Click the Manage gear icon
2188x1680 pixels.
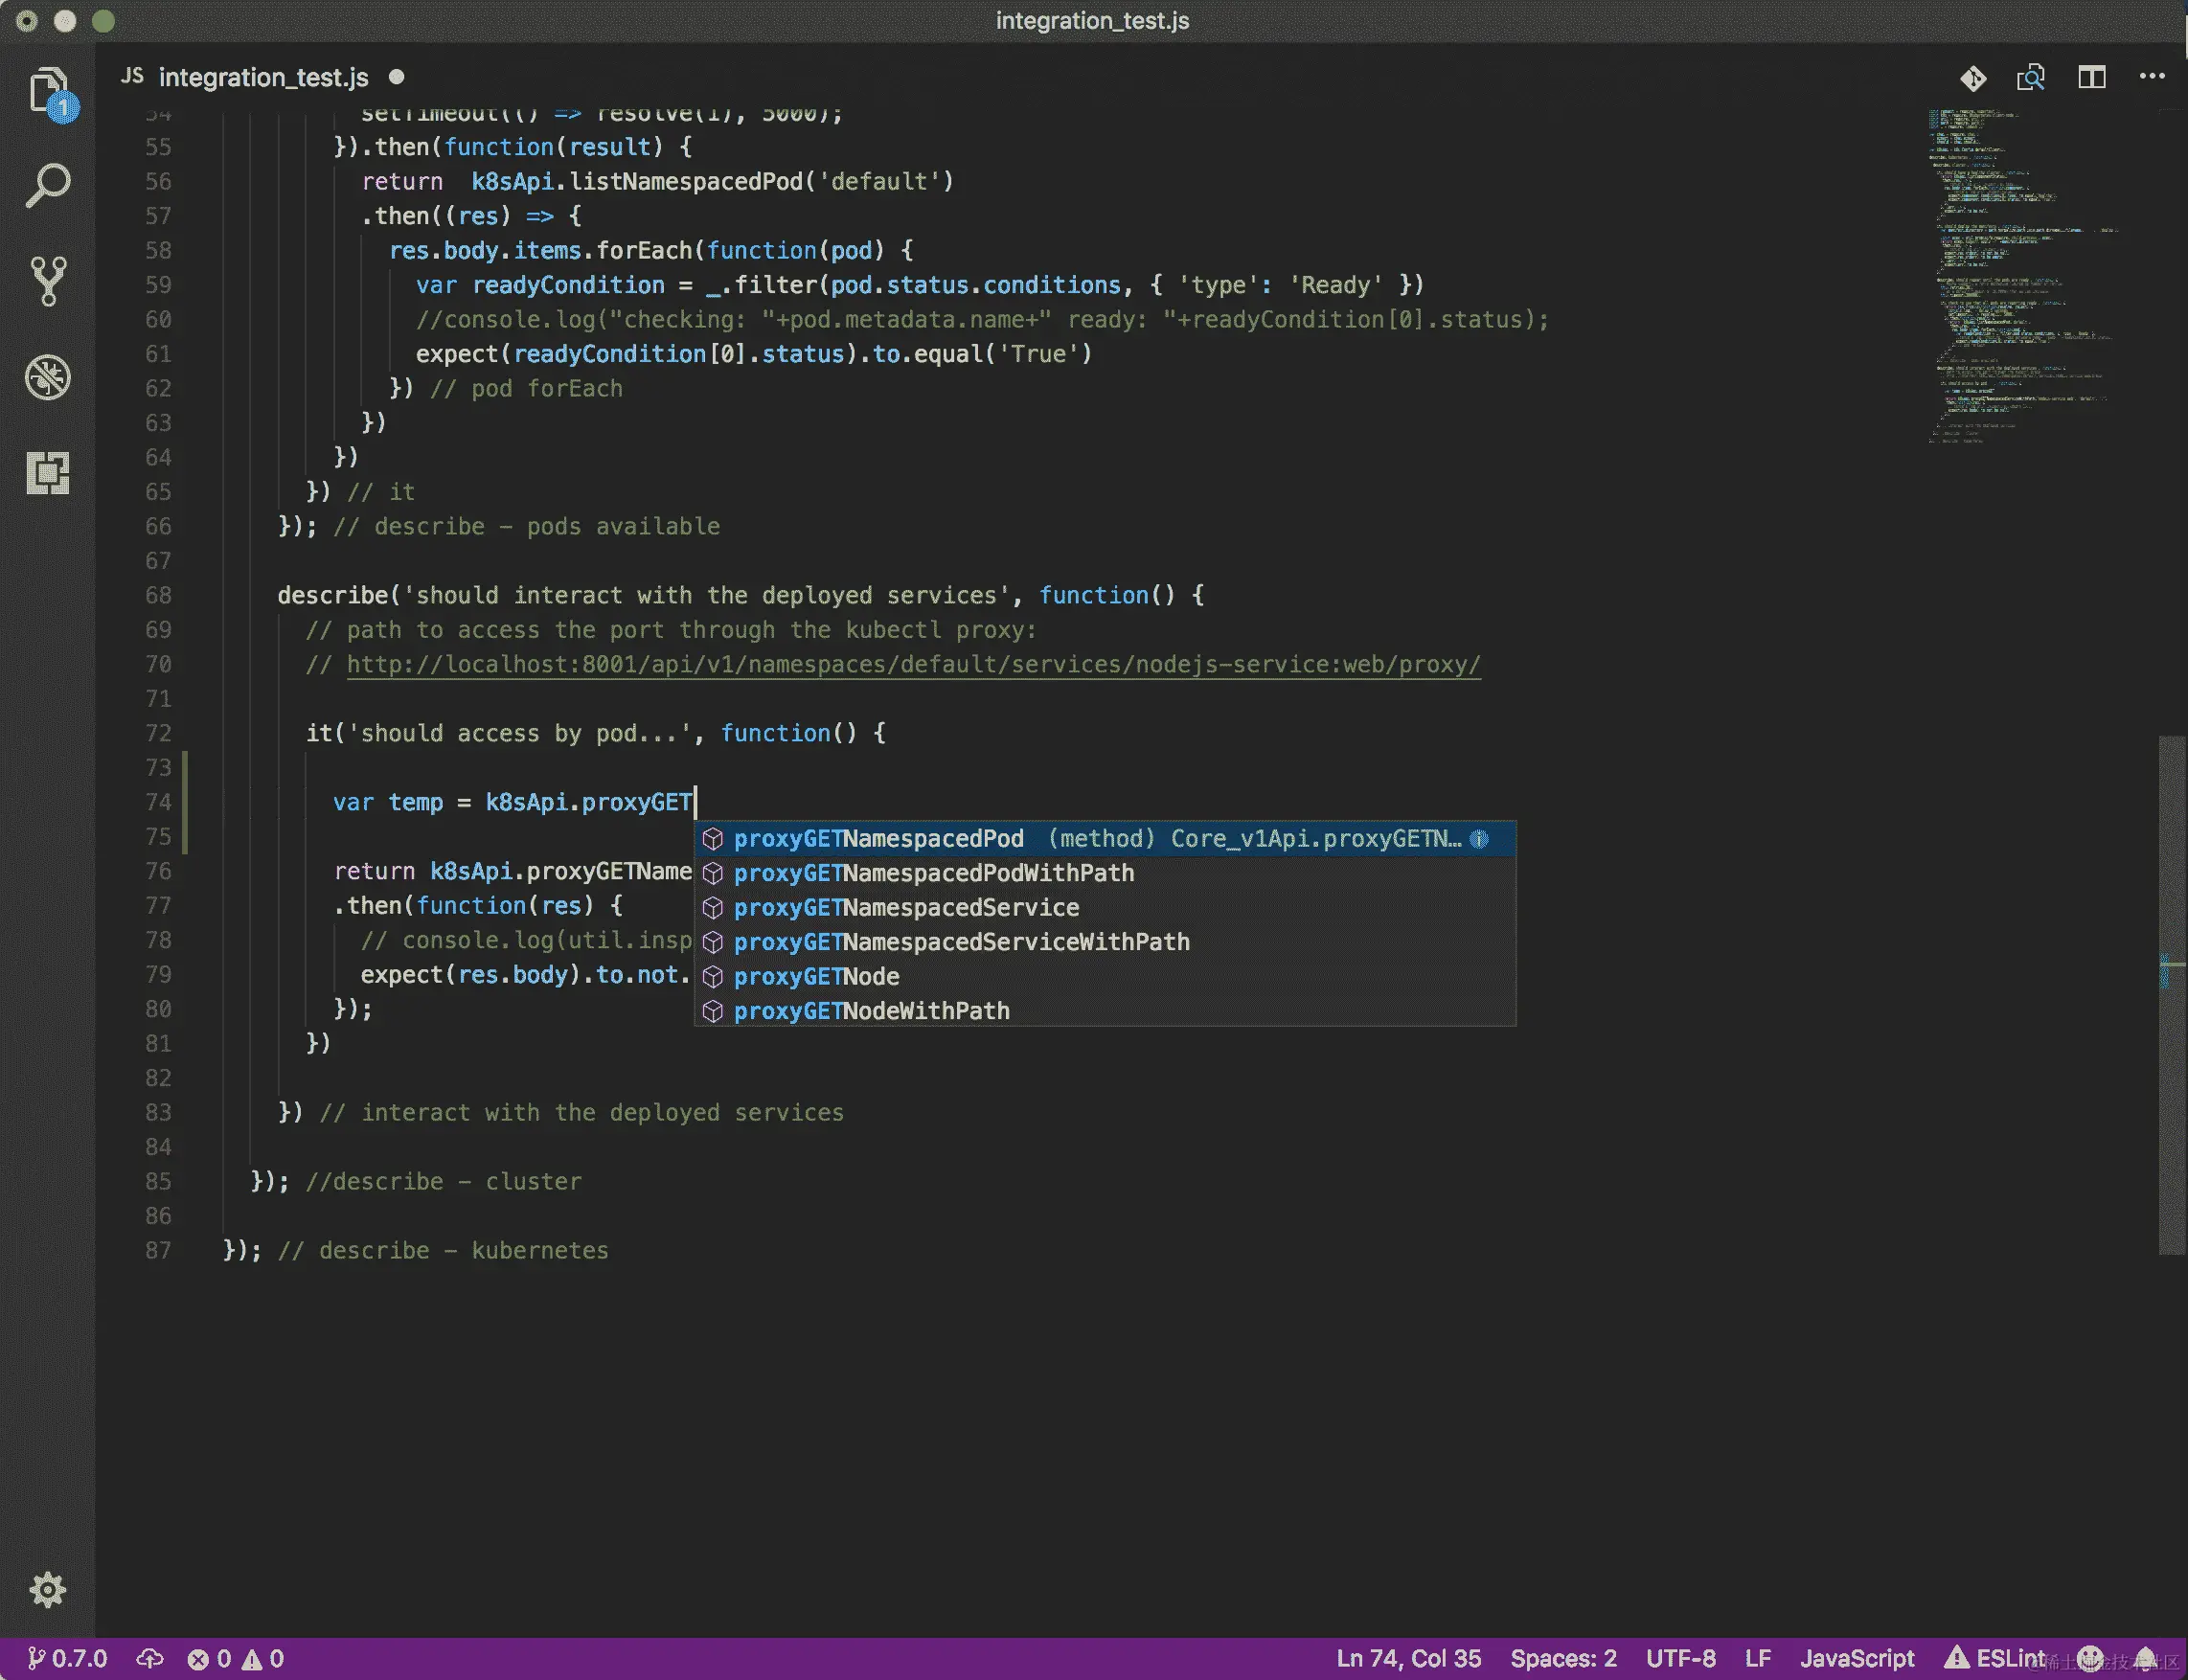point(47,1589)
